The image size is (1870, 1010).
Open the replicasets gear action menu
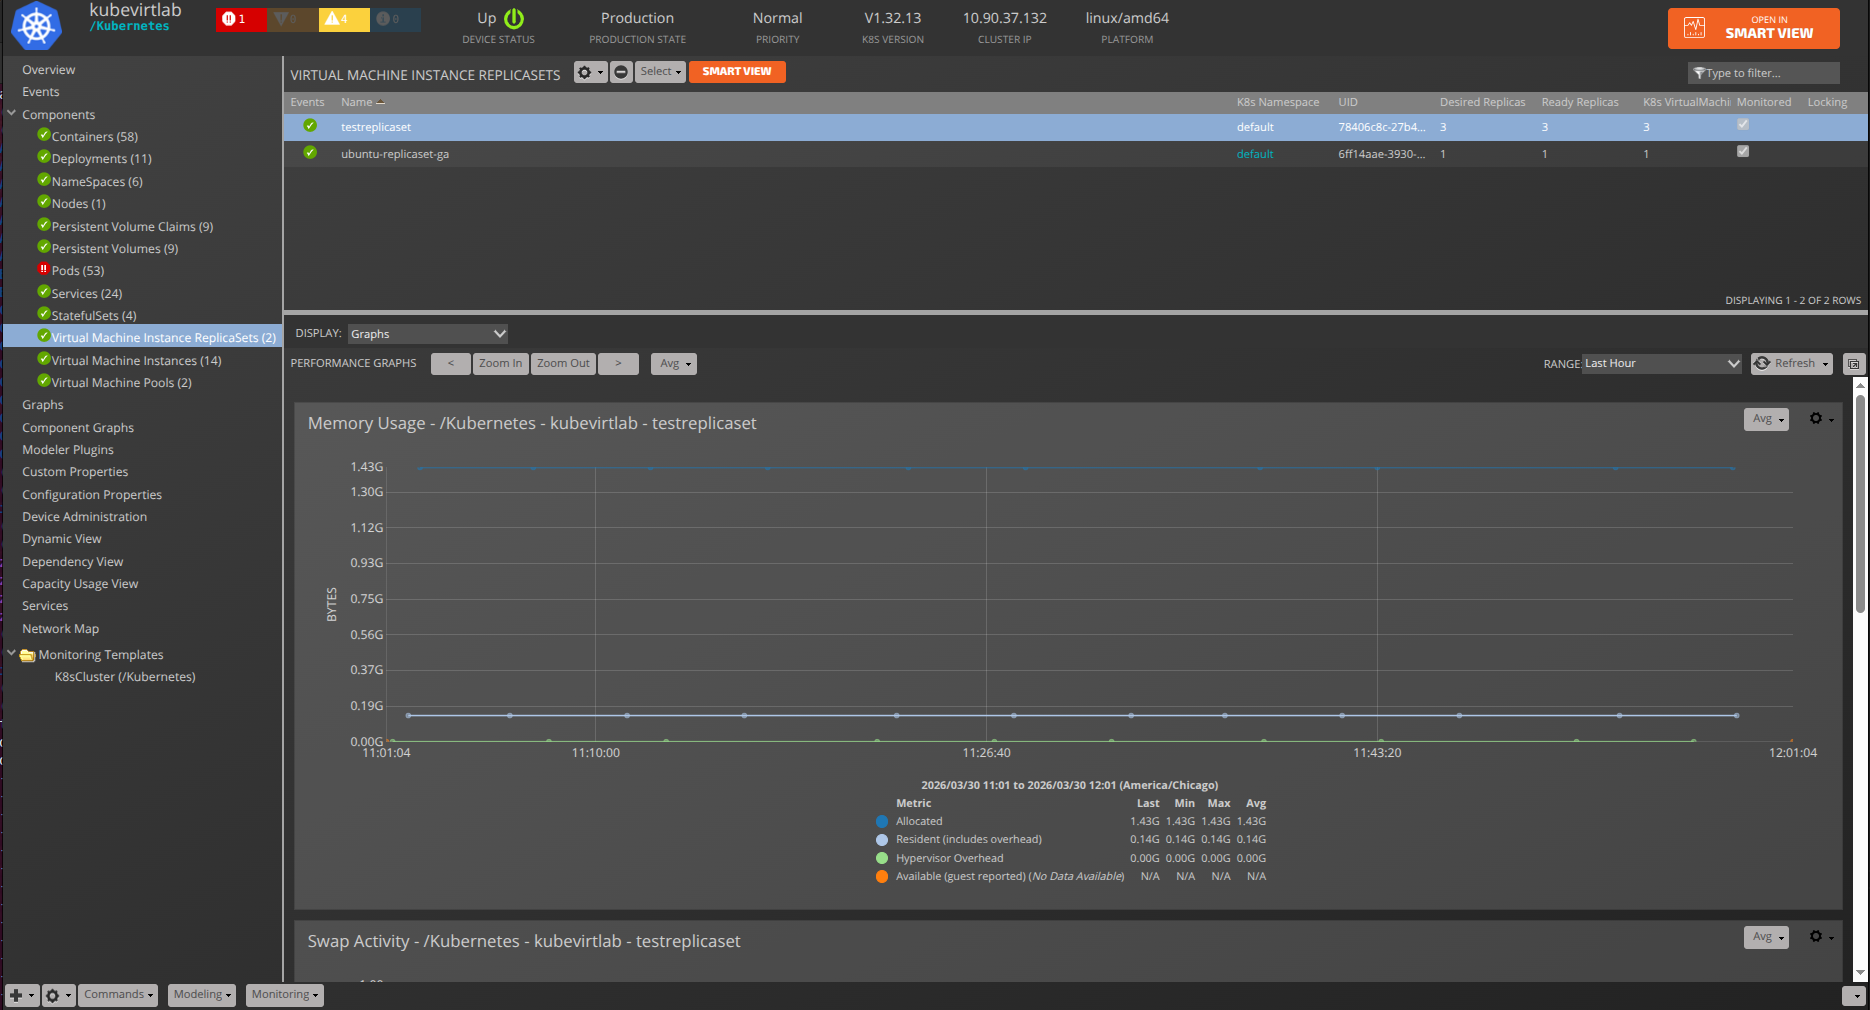(x=589, y=72)
